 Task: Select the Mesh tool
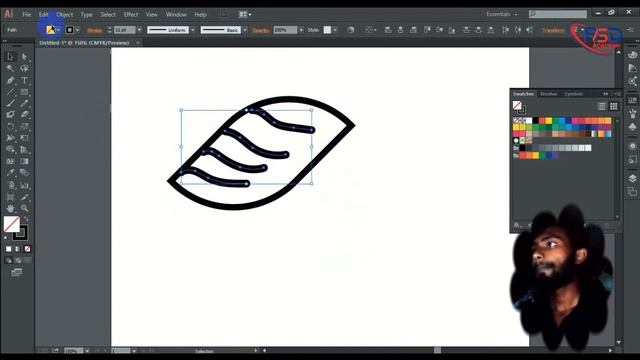(11, 161)
